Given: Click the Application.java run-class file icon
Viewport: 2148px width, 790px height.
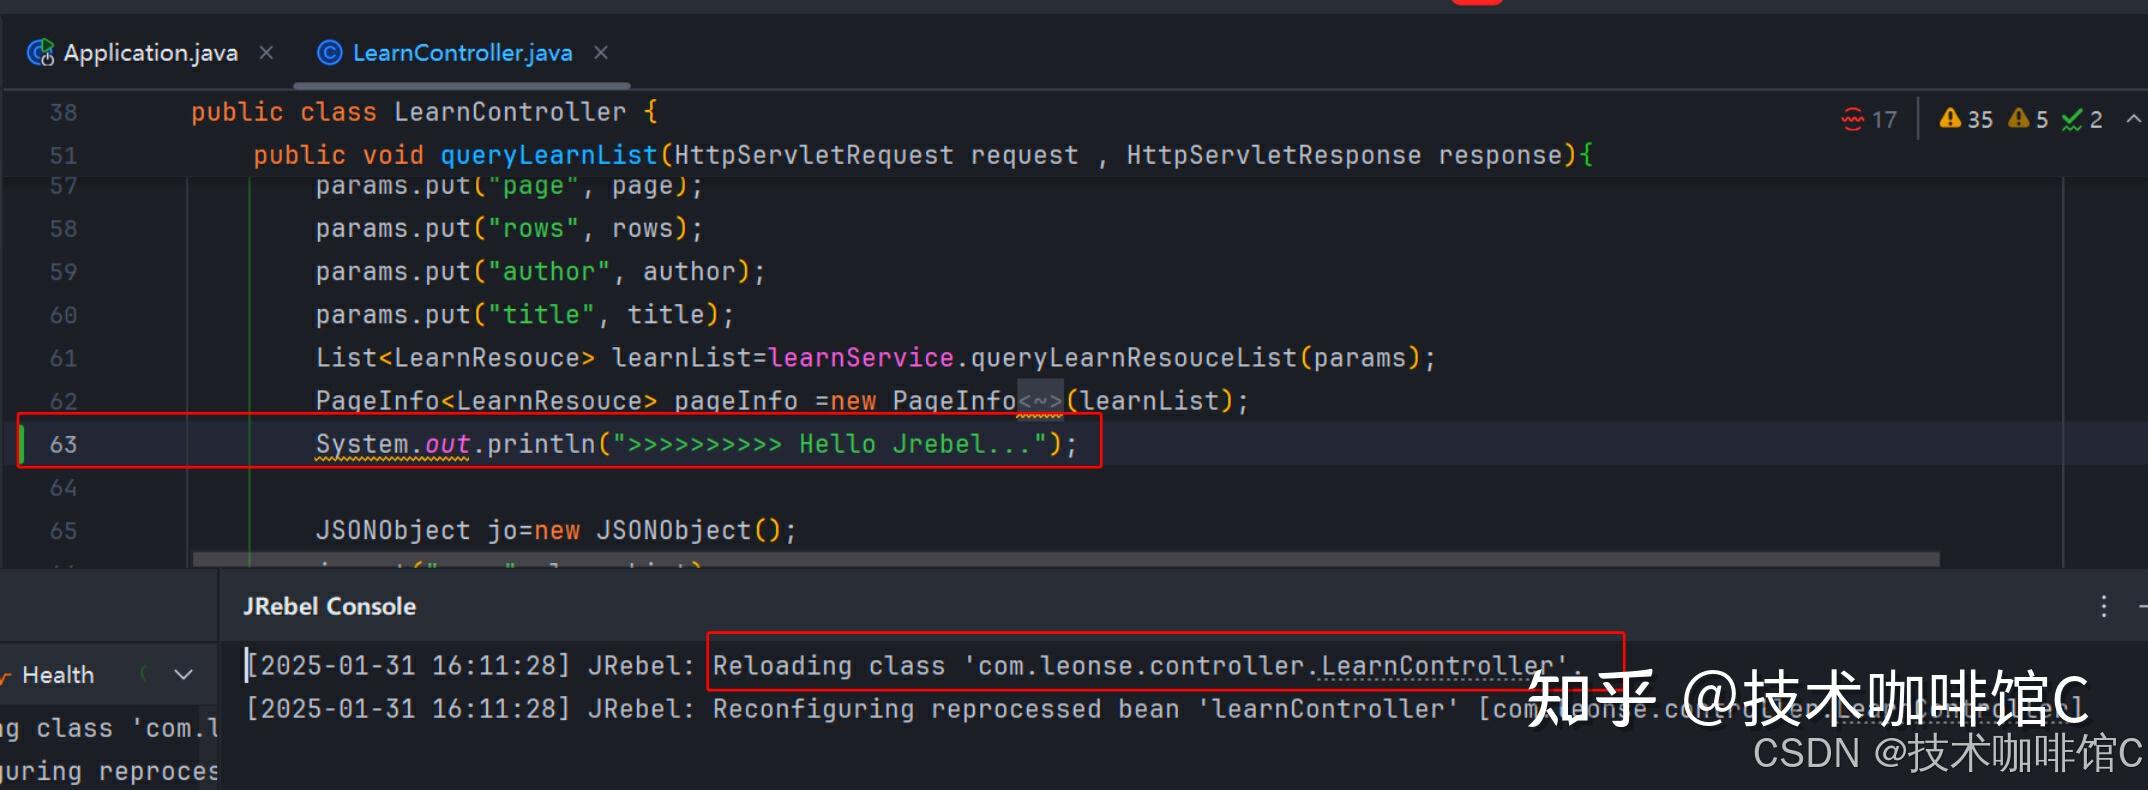Looking at the screenshot, I should click(x=41, y=52).
